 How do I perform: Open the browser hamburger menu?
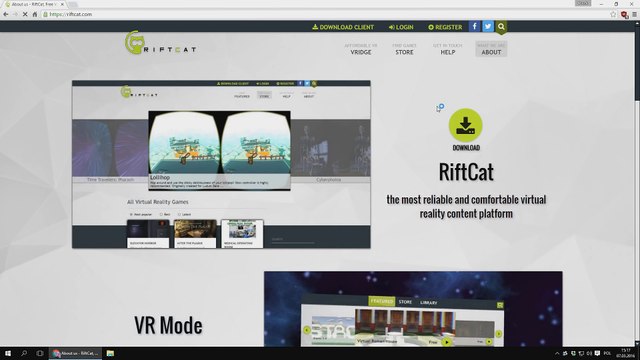[634, 14]
